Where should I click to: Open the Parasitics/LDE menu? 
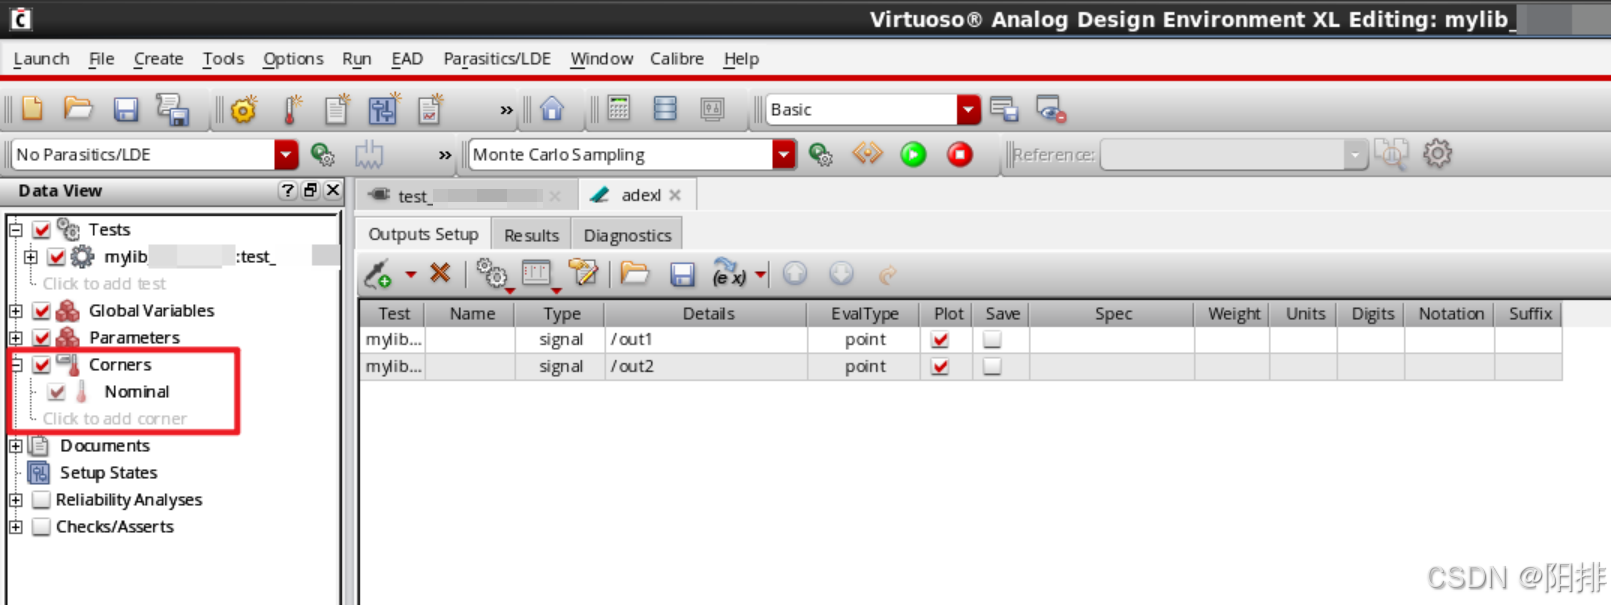(x=497, y=59)
